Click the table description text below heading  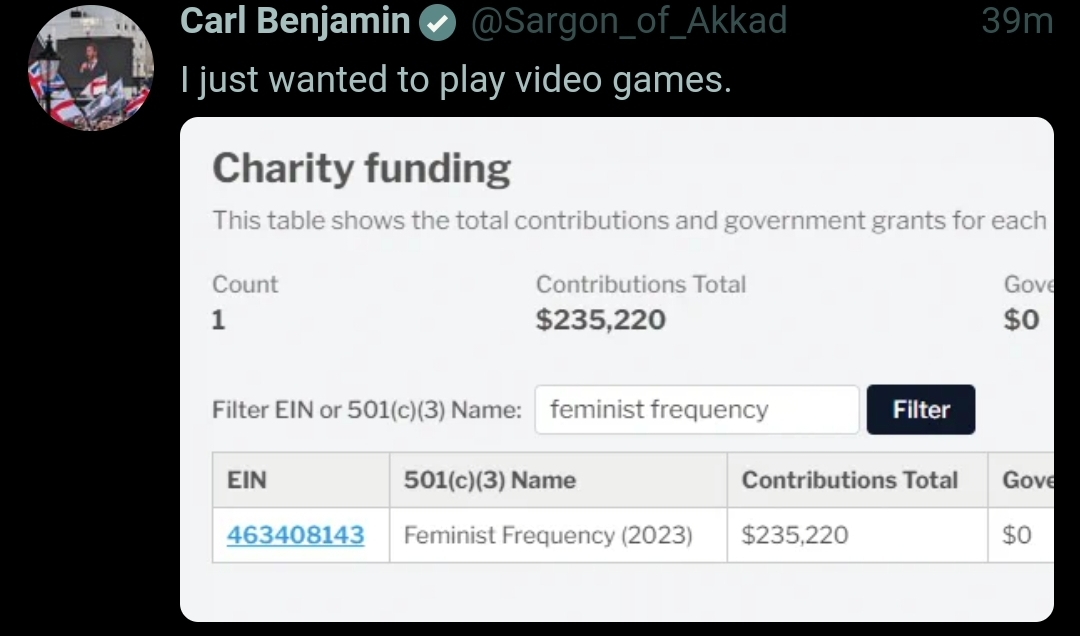pos(630,220)
